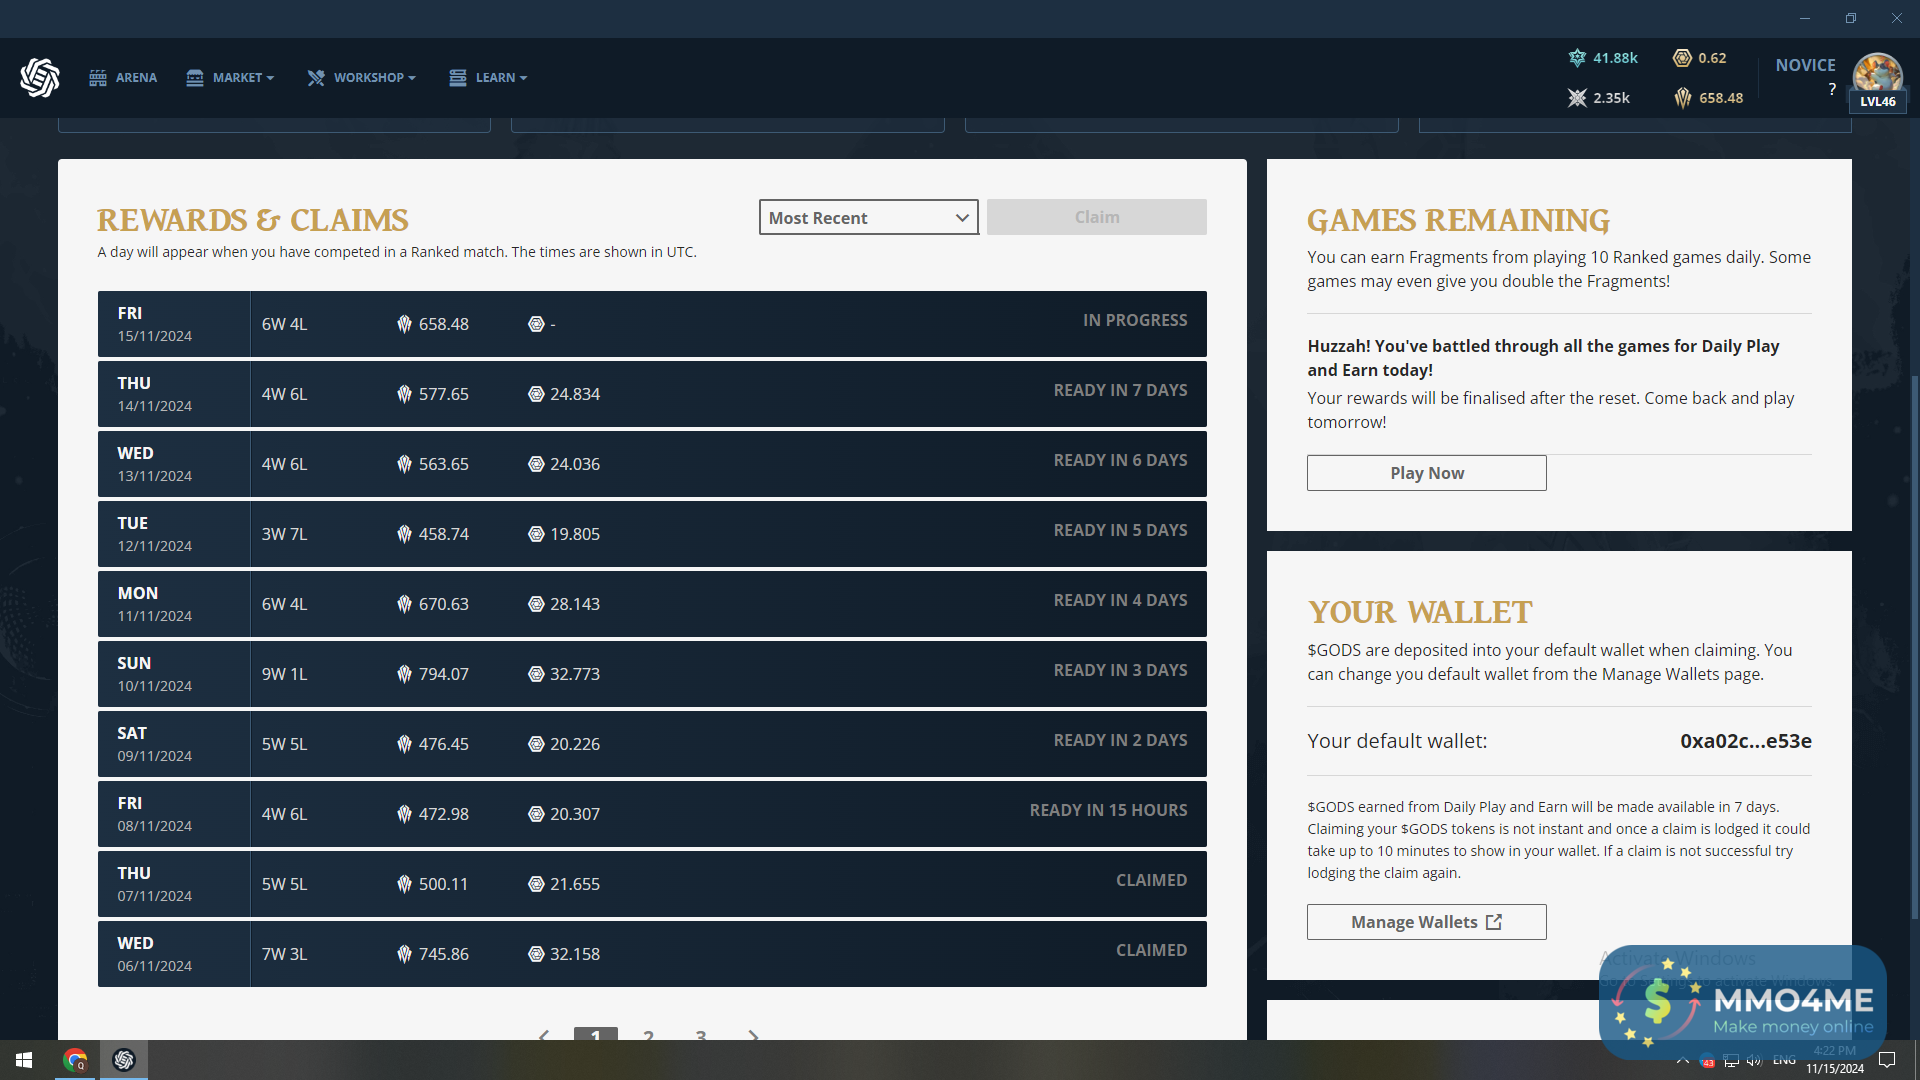Click fragments icon beside 563.65
The height and width of the screenshot is (1080, 1920).
click(404, 464)
